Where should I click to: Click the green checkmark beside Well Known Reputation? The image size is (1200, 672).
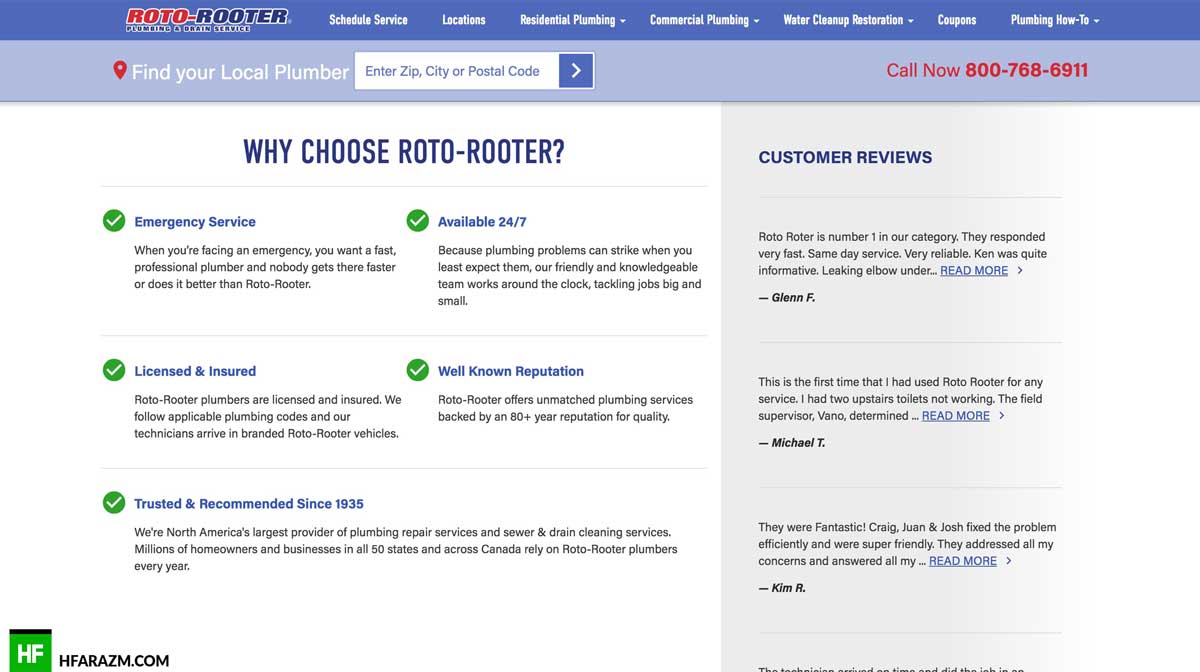417,370
